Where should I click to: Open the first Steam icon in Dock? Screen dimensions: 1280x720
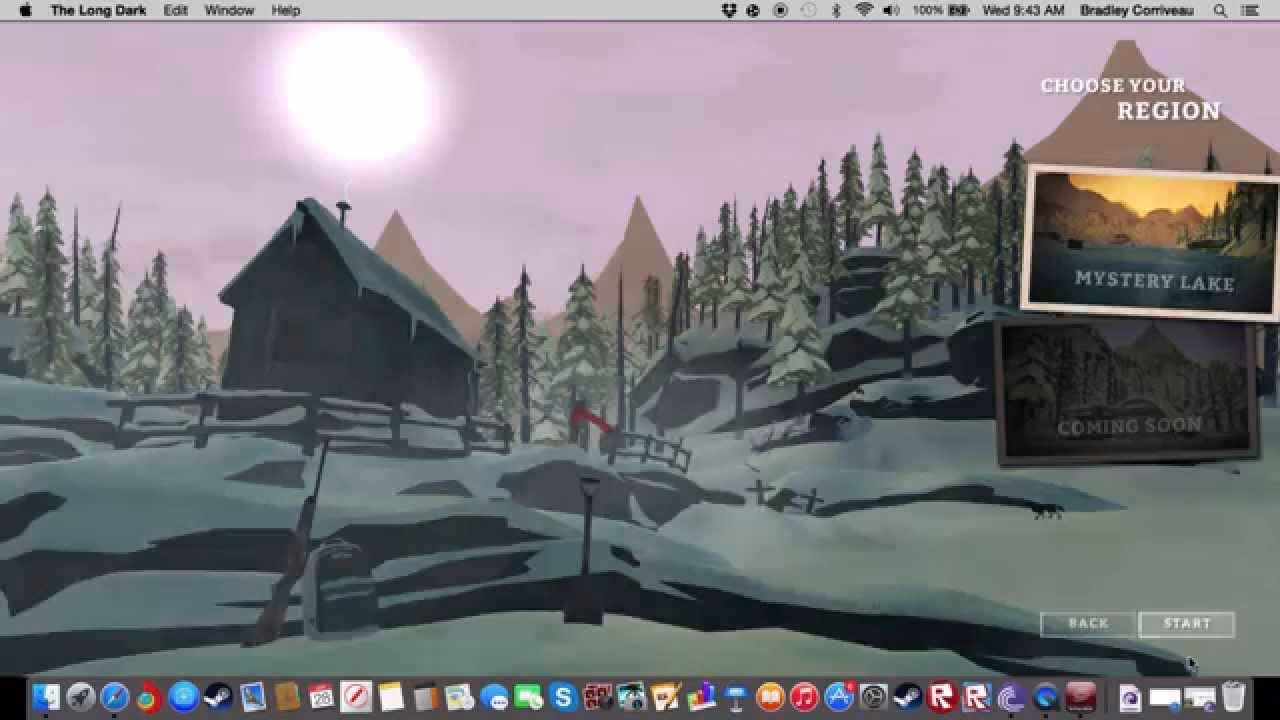tap(218, 696)
